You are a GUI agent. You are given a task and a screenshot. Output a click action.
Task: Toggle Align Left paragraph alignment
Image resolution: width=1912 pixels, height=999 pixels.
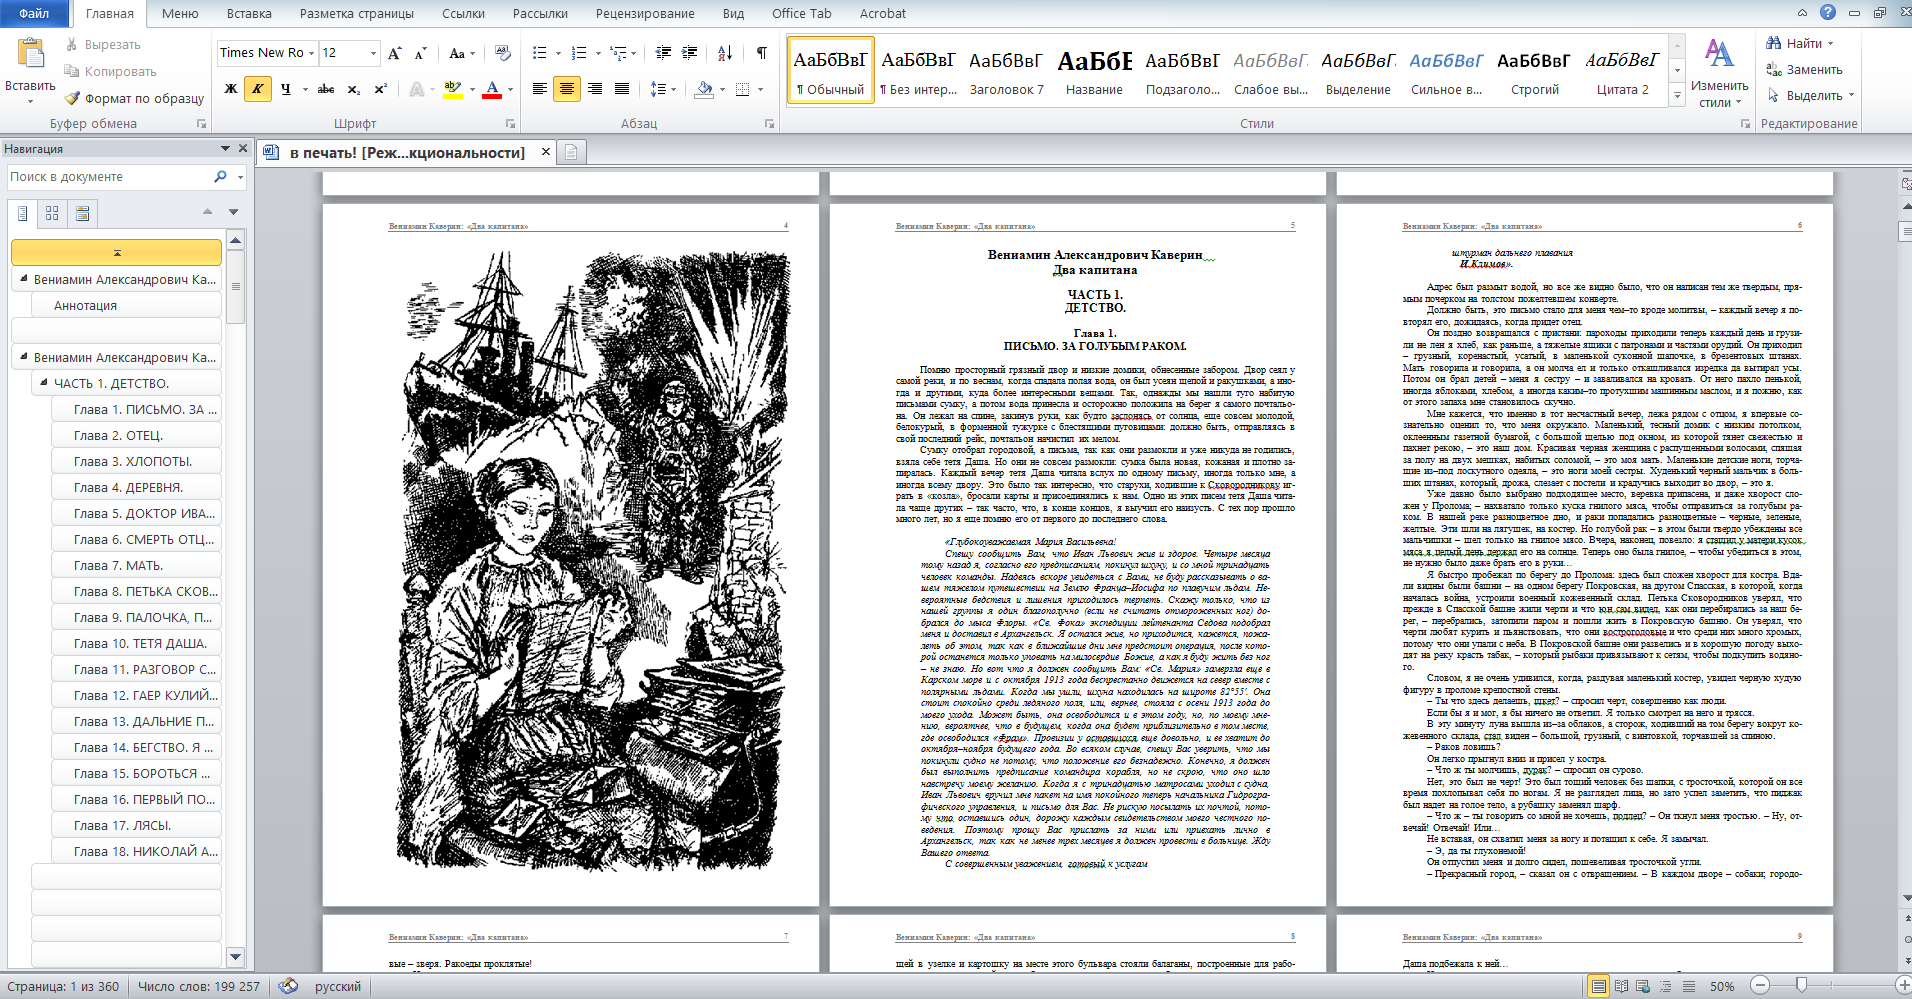coord(540,89)
